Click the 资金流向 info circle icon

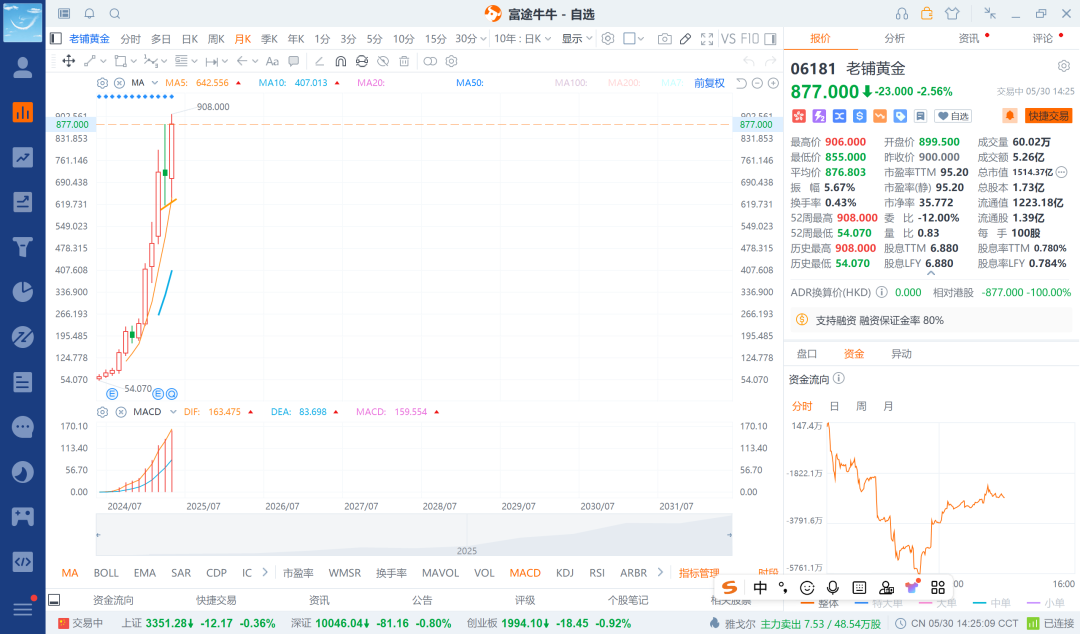[x=838, y=378]
